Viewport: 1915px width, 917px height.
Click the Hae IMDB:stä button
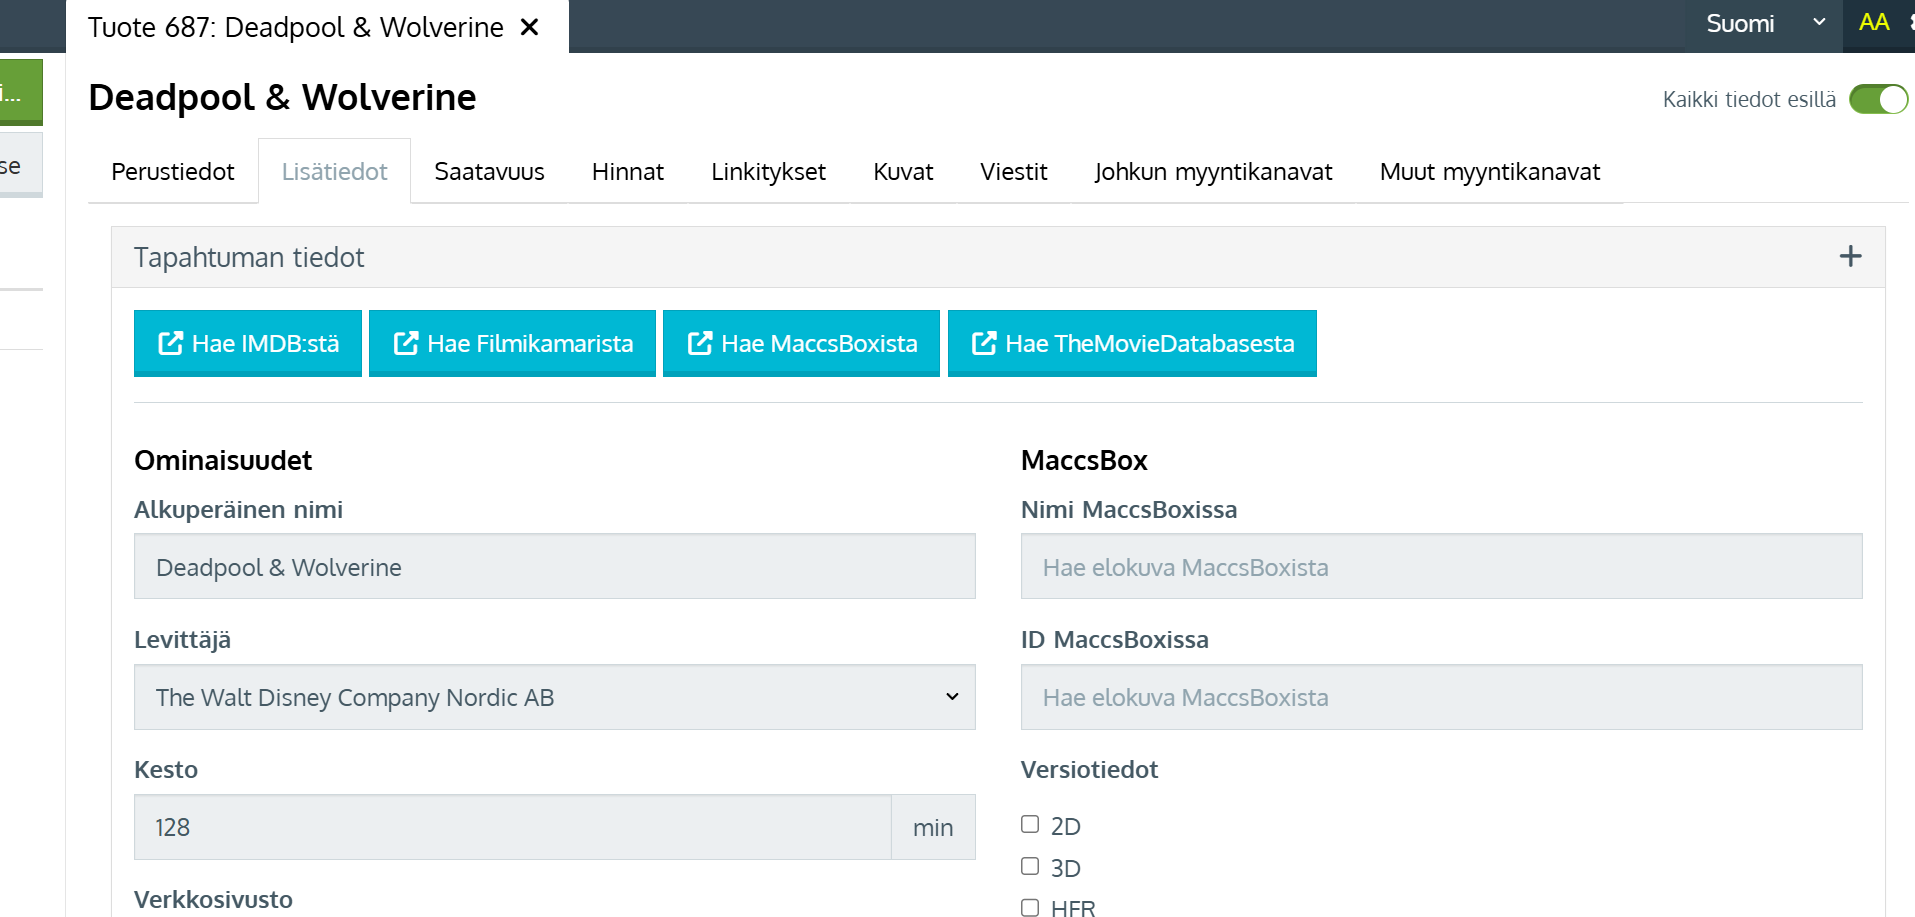point(248,343)
